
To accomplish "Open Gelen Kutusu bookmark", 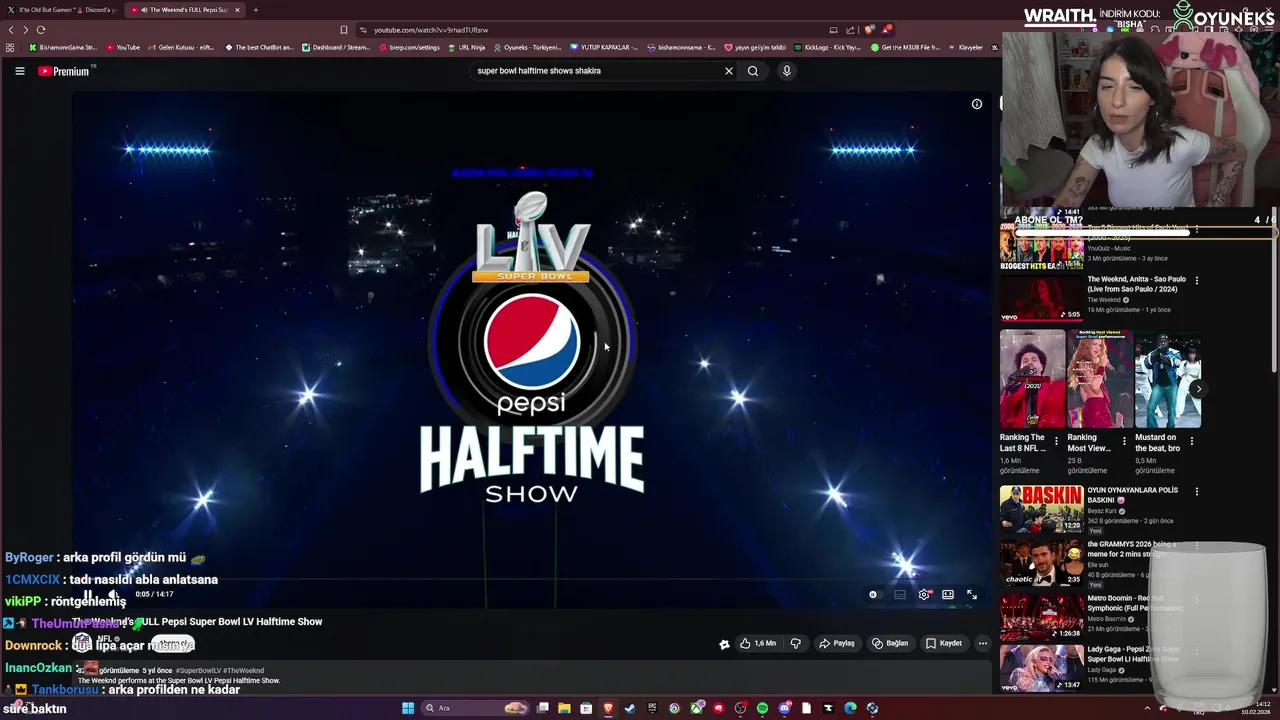I will [x=182, y=47].
